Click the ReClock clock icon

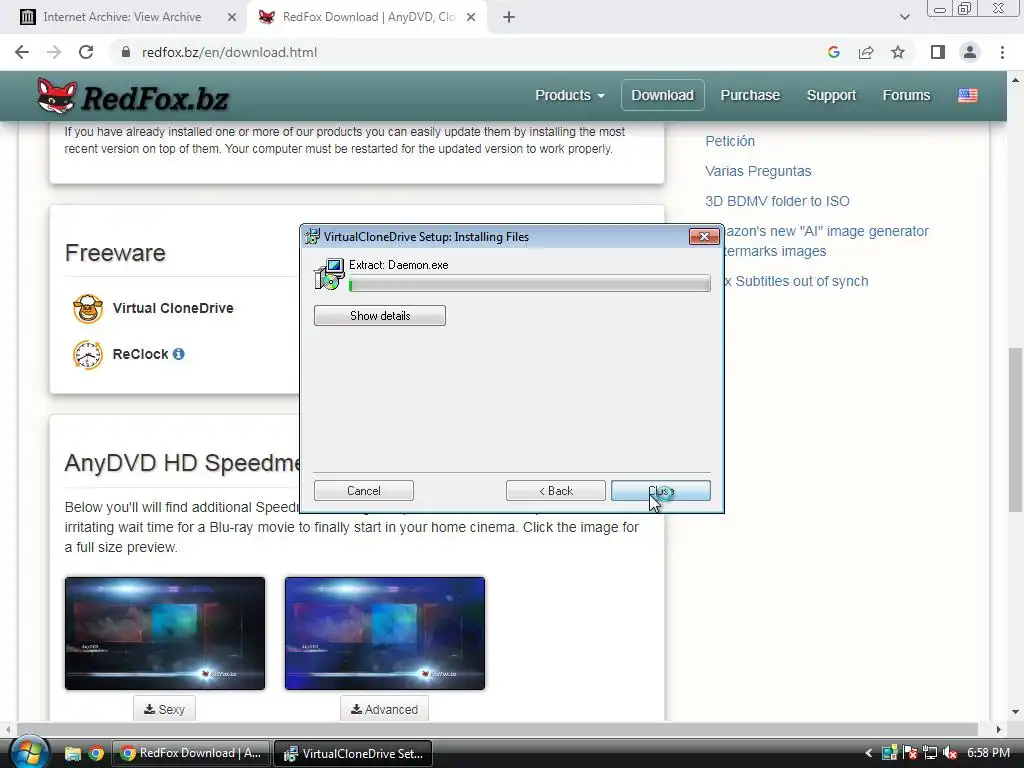click(88, 355)
